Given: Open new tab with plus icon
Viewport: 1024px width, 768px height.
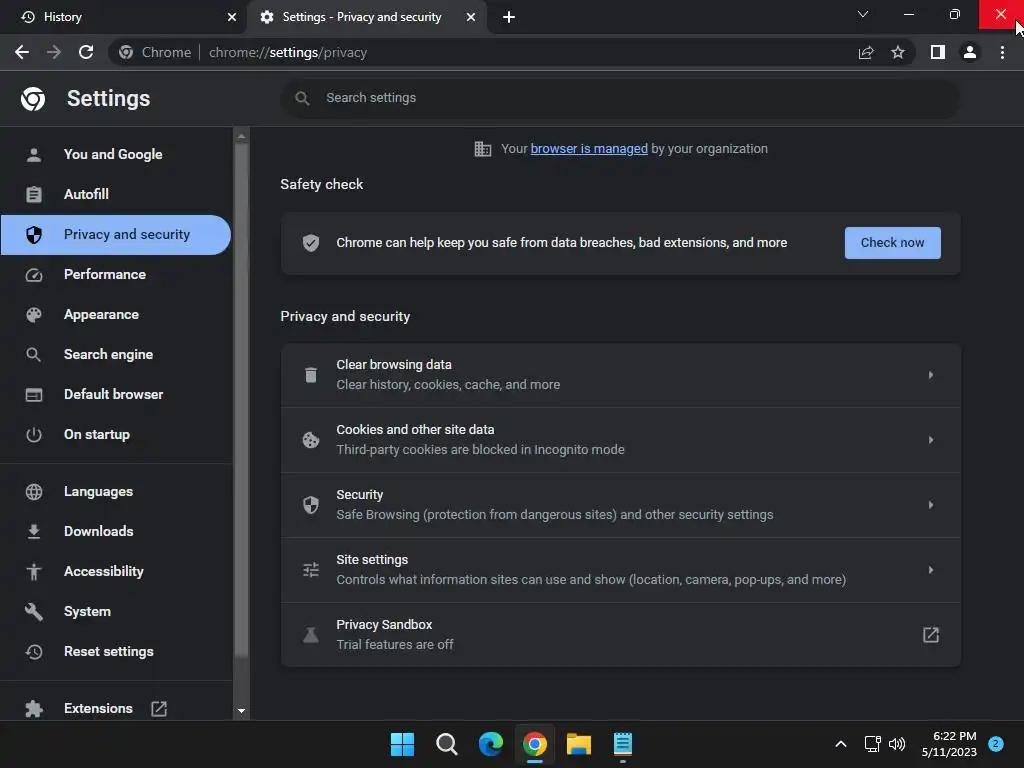Looking at the screenshot, I should click(x=509, y=17).
